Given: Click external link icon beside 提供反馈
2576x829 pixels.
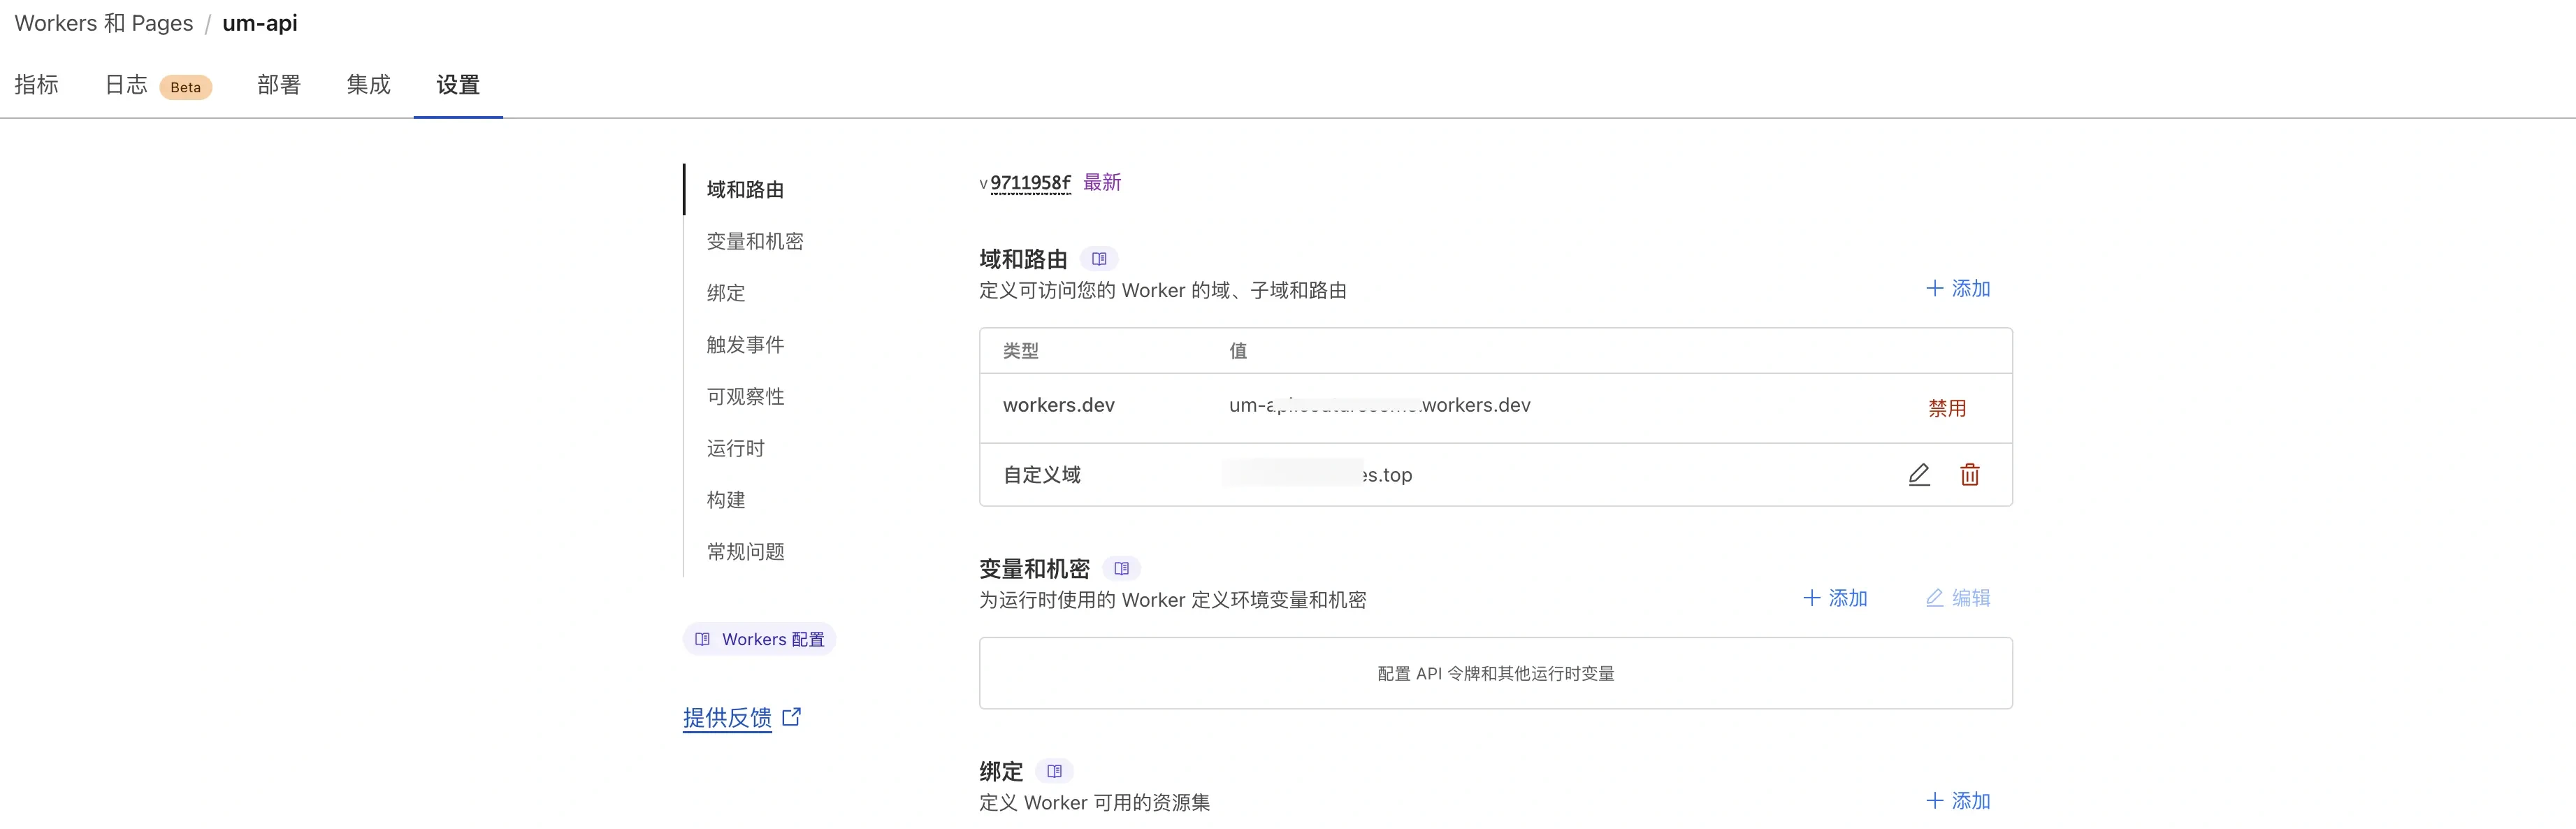Looking at the screenshot, I should coord(791,716).
